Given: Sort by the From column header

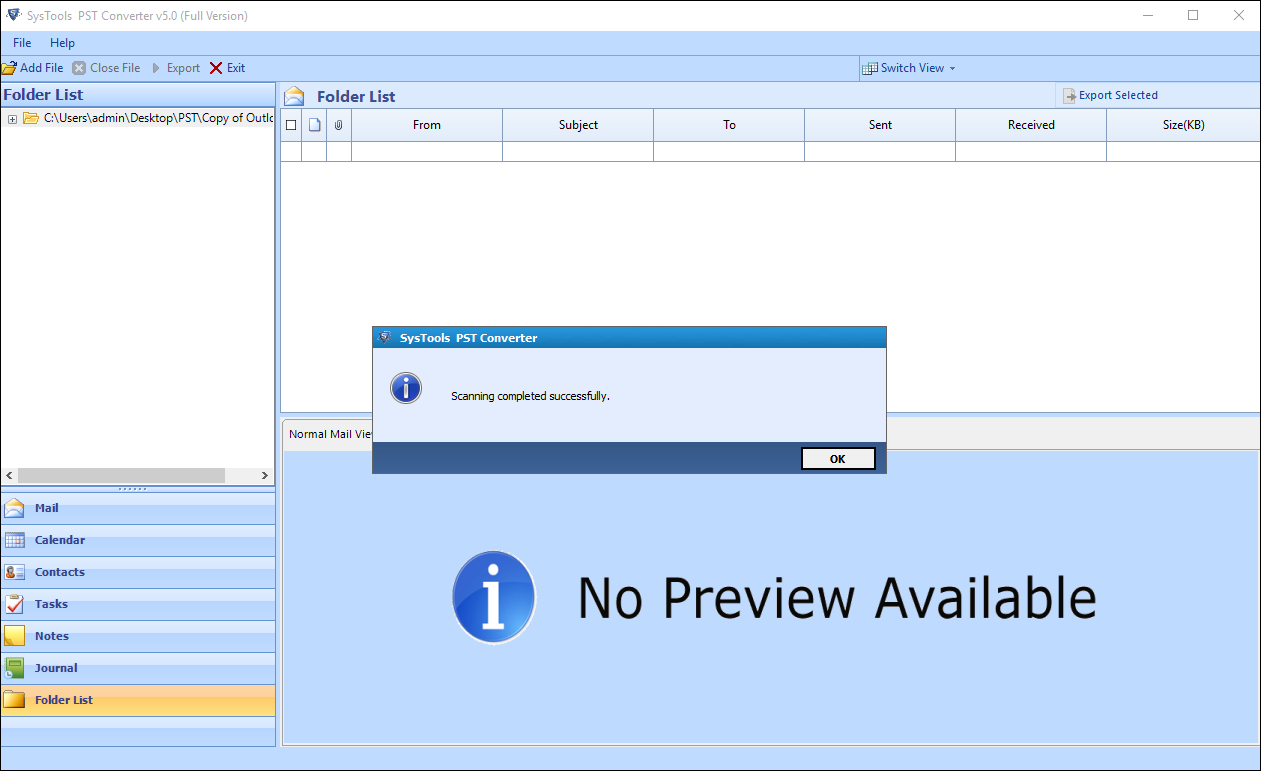Looking at the screenshot, I should [x=427, y=125].
